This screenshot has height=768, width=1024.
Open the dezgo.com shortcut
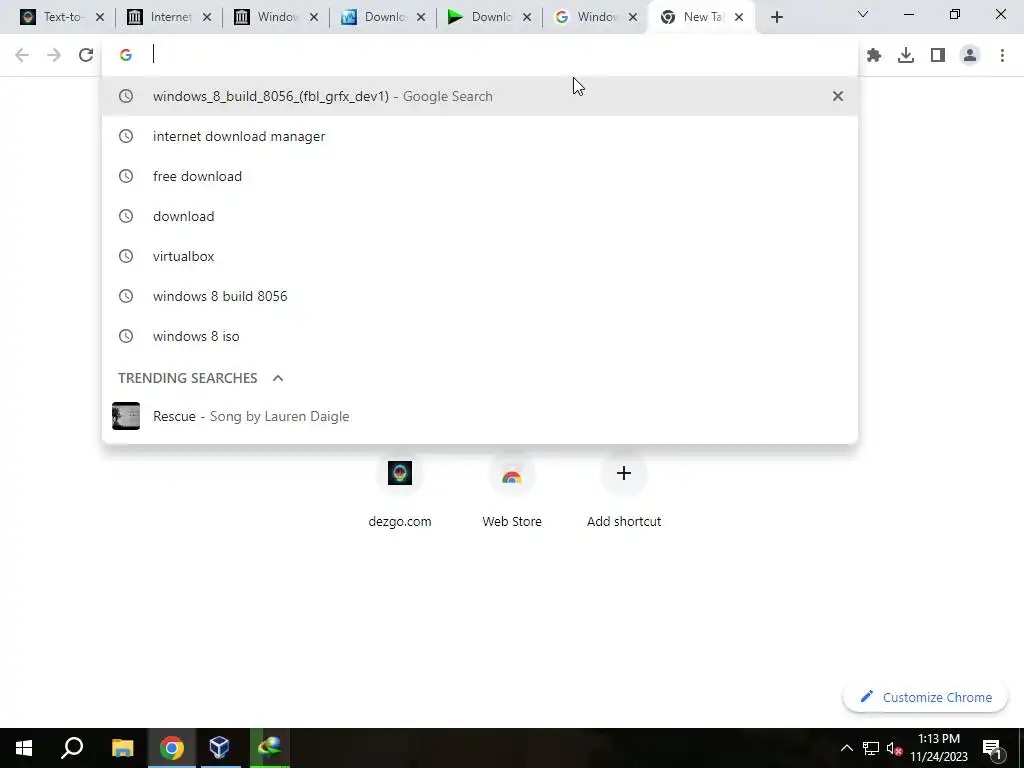400,490
